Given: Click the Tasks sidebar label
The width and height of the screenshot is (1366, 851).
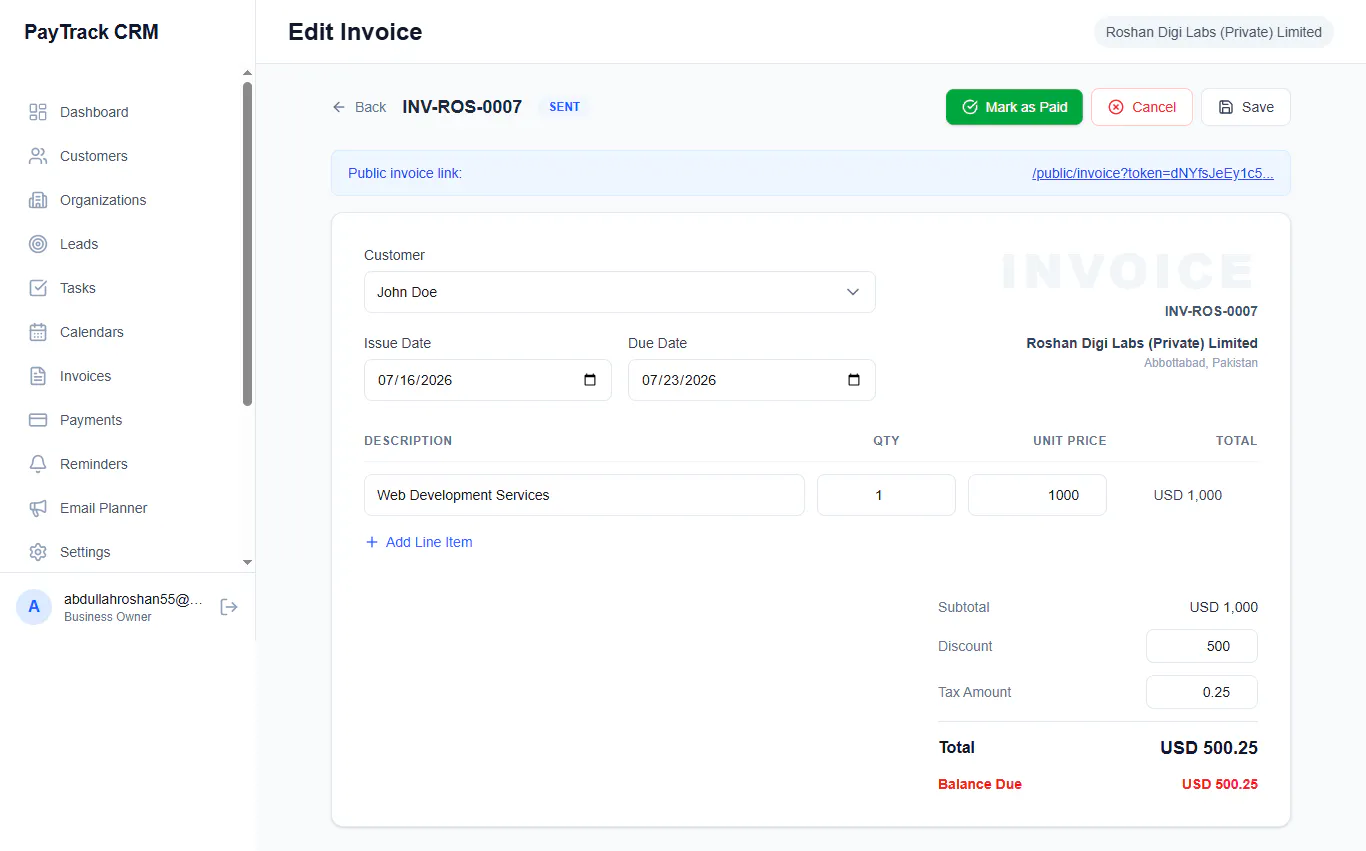Looking at the screenshot, I should point(78,288).
